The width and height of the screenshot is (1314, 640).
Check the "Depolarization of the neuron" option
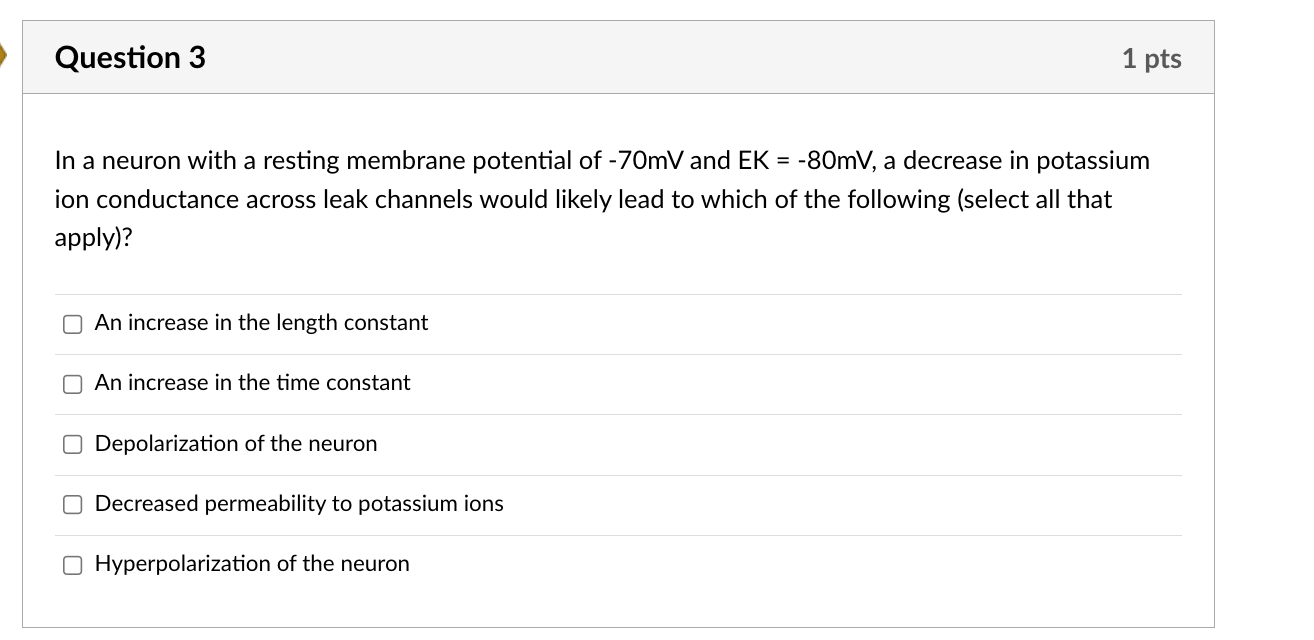72,444
